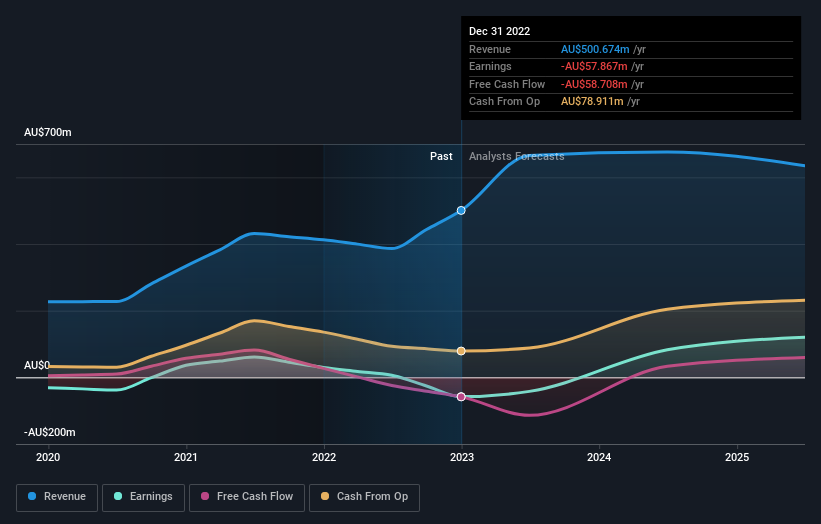Click the 2021 x-axis label
Image resolution: width=821 pixels, height=524 pixels.
(186, 457)
